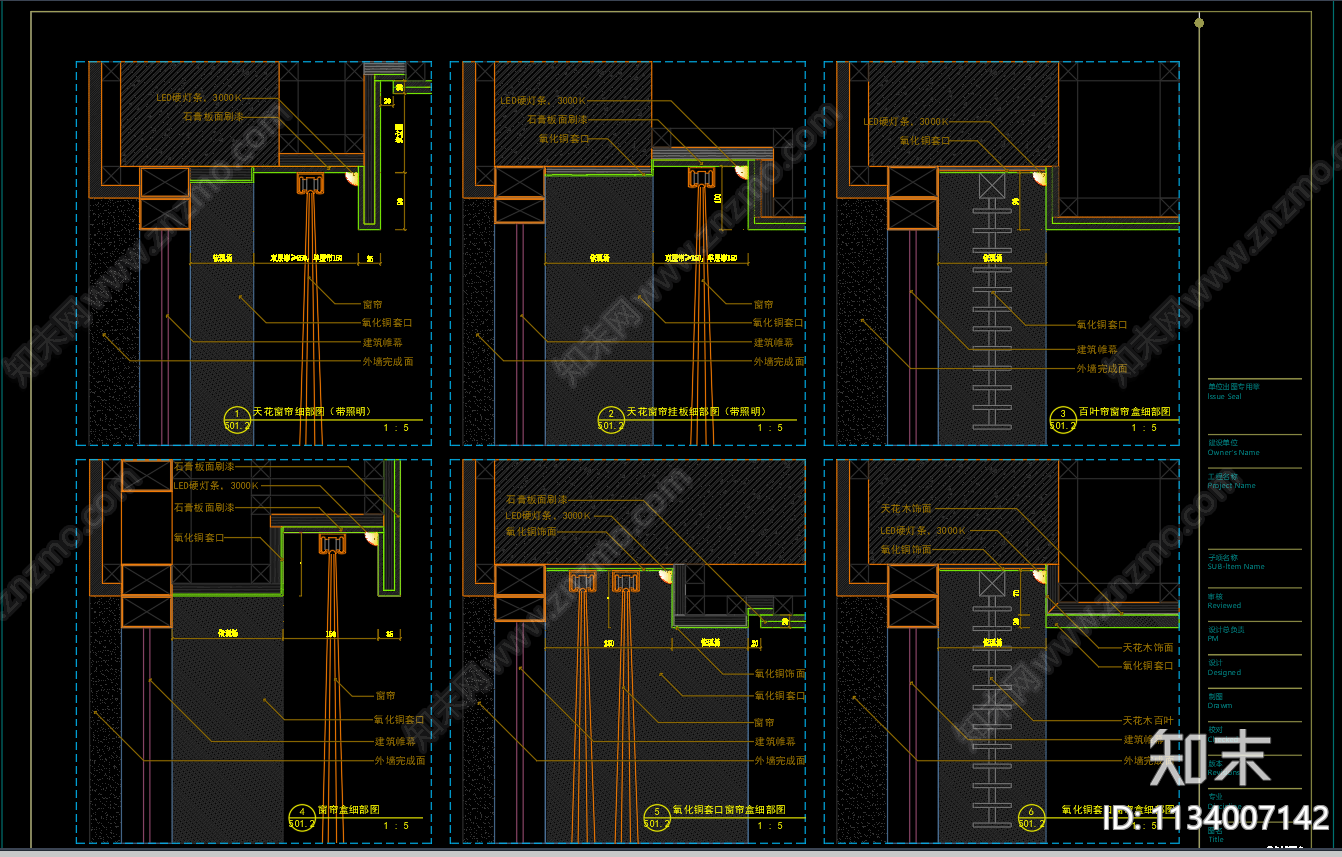The width and height of the screenshot is (1342, 857).
Task: Click Issue Seal in the title block
Action: coord(1225,397)
